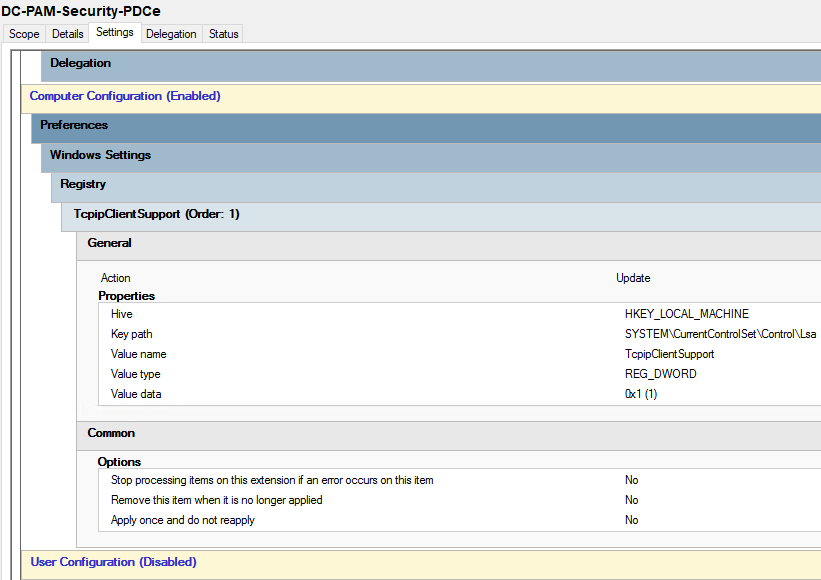Image resolution: width=821 pixels, height=580 pixels.
Task: Switch to the Status tab
Action: (x=224, y=34)
